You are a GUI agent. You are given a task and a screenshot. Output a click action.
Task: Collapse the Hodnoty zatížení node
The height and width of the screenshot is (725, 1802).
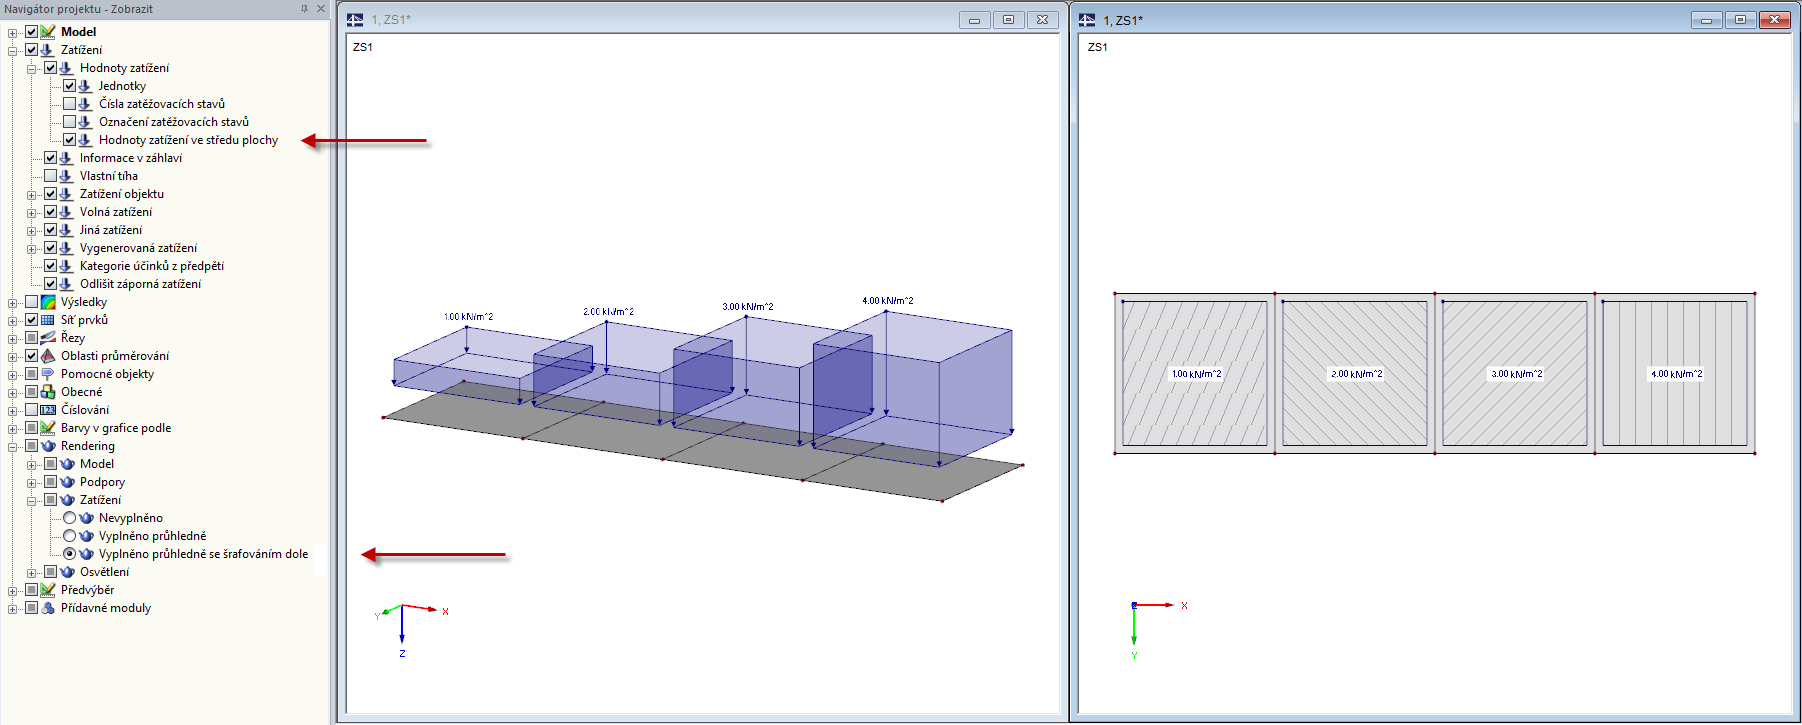[32, 68]
